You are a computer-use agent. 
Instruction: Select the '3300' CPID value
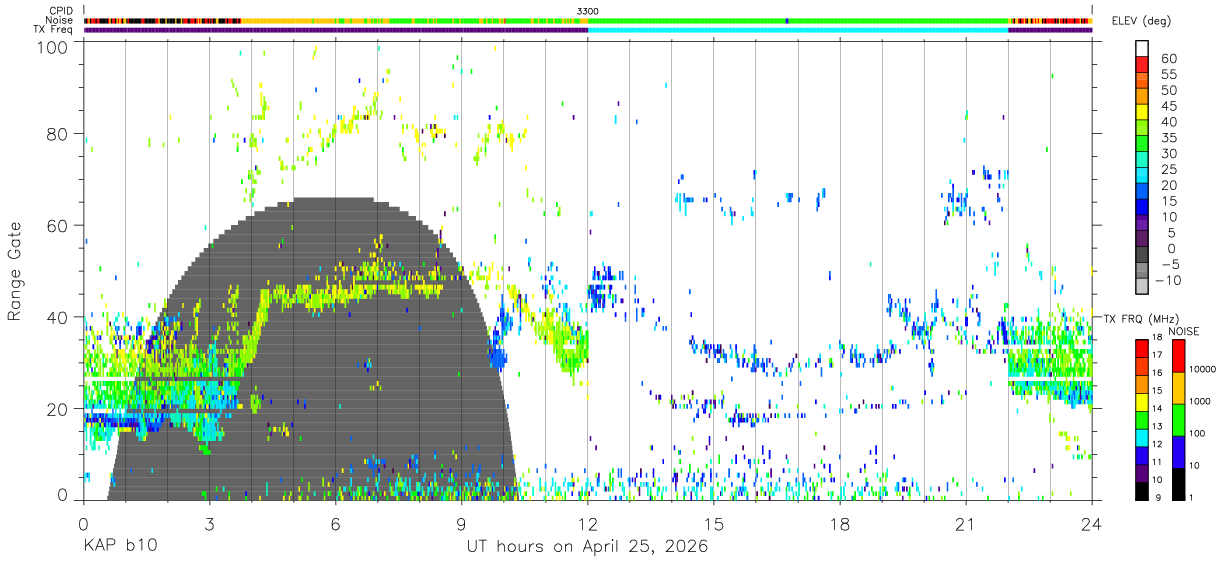(x=588, y=11)
